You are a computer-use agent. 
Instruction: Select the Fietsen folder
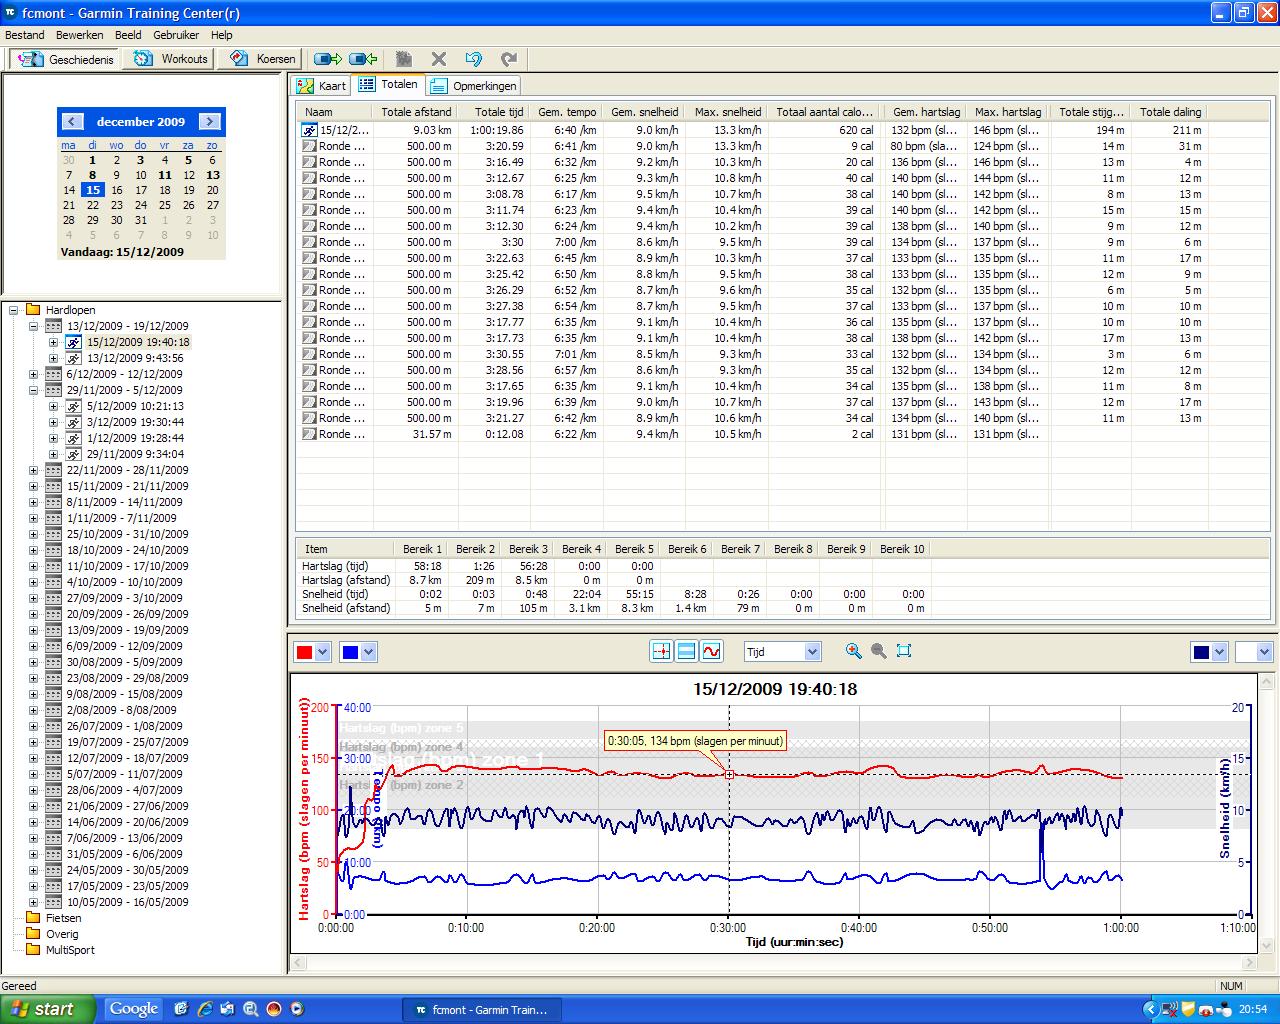pyautogui.click(x=63, y=918)
